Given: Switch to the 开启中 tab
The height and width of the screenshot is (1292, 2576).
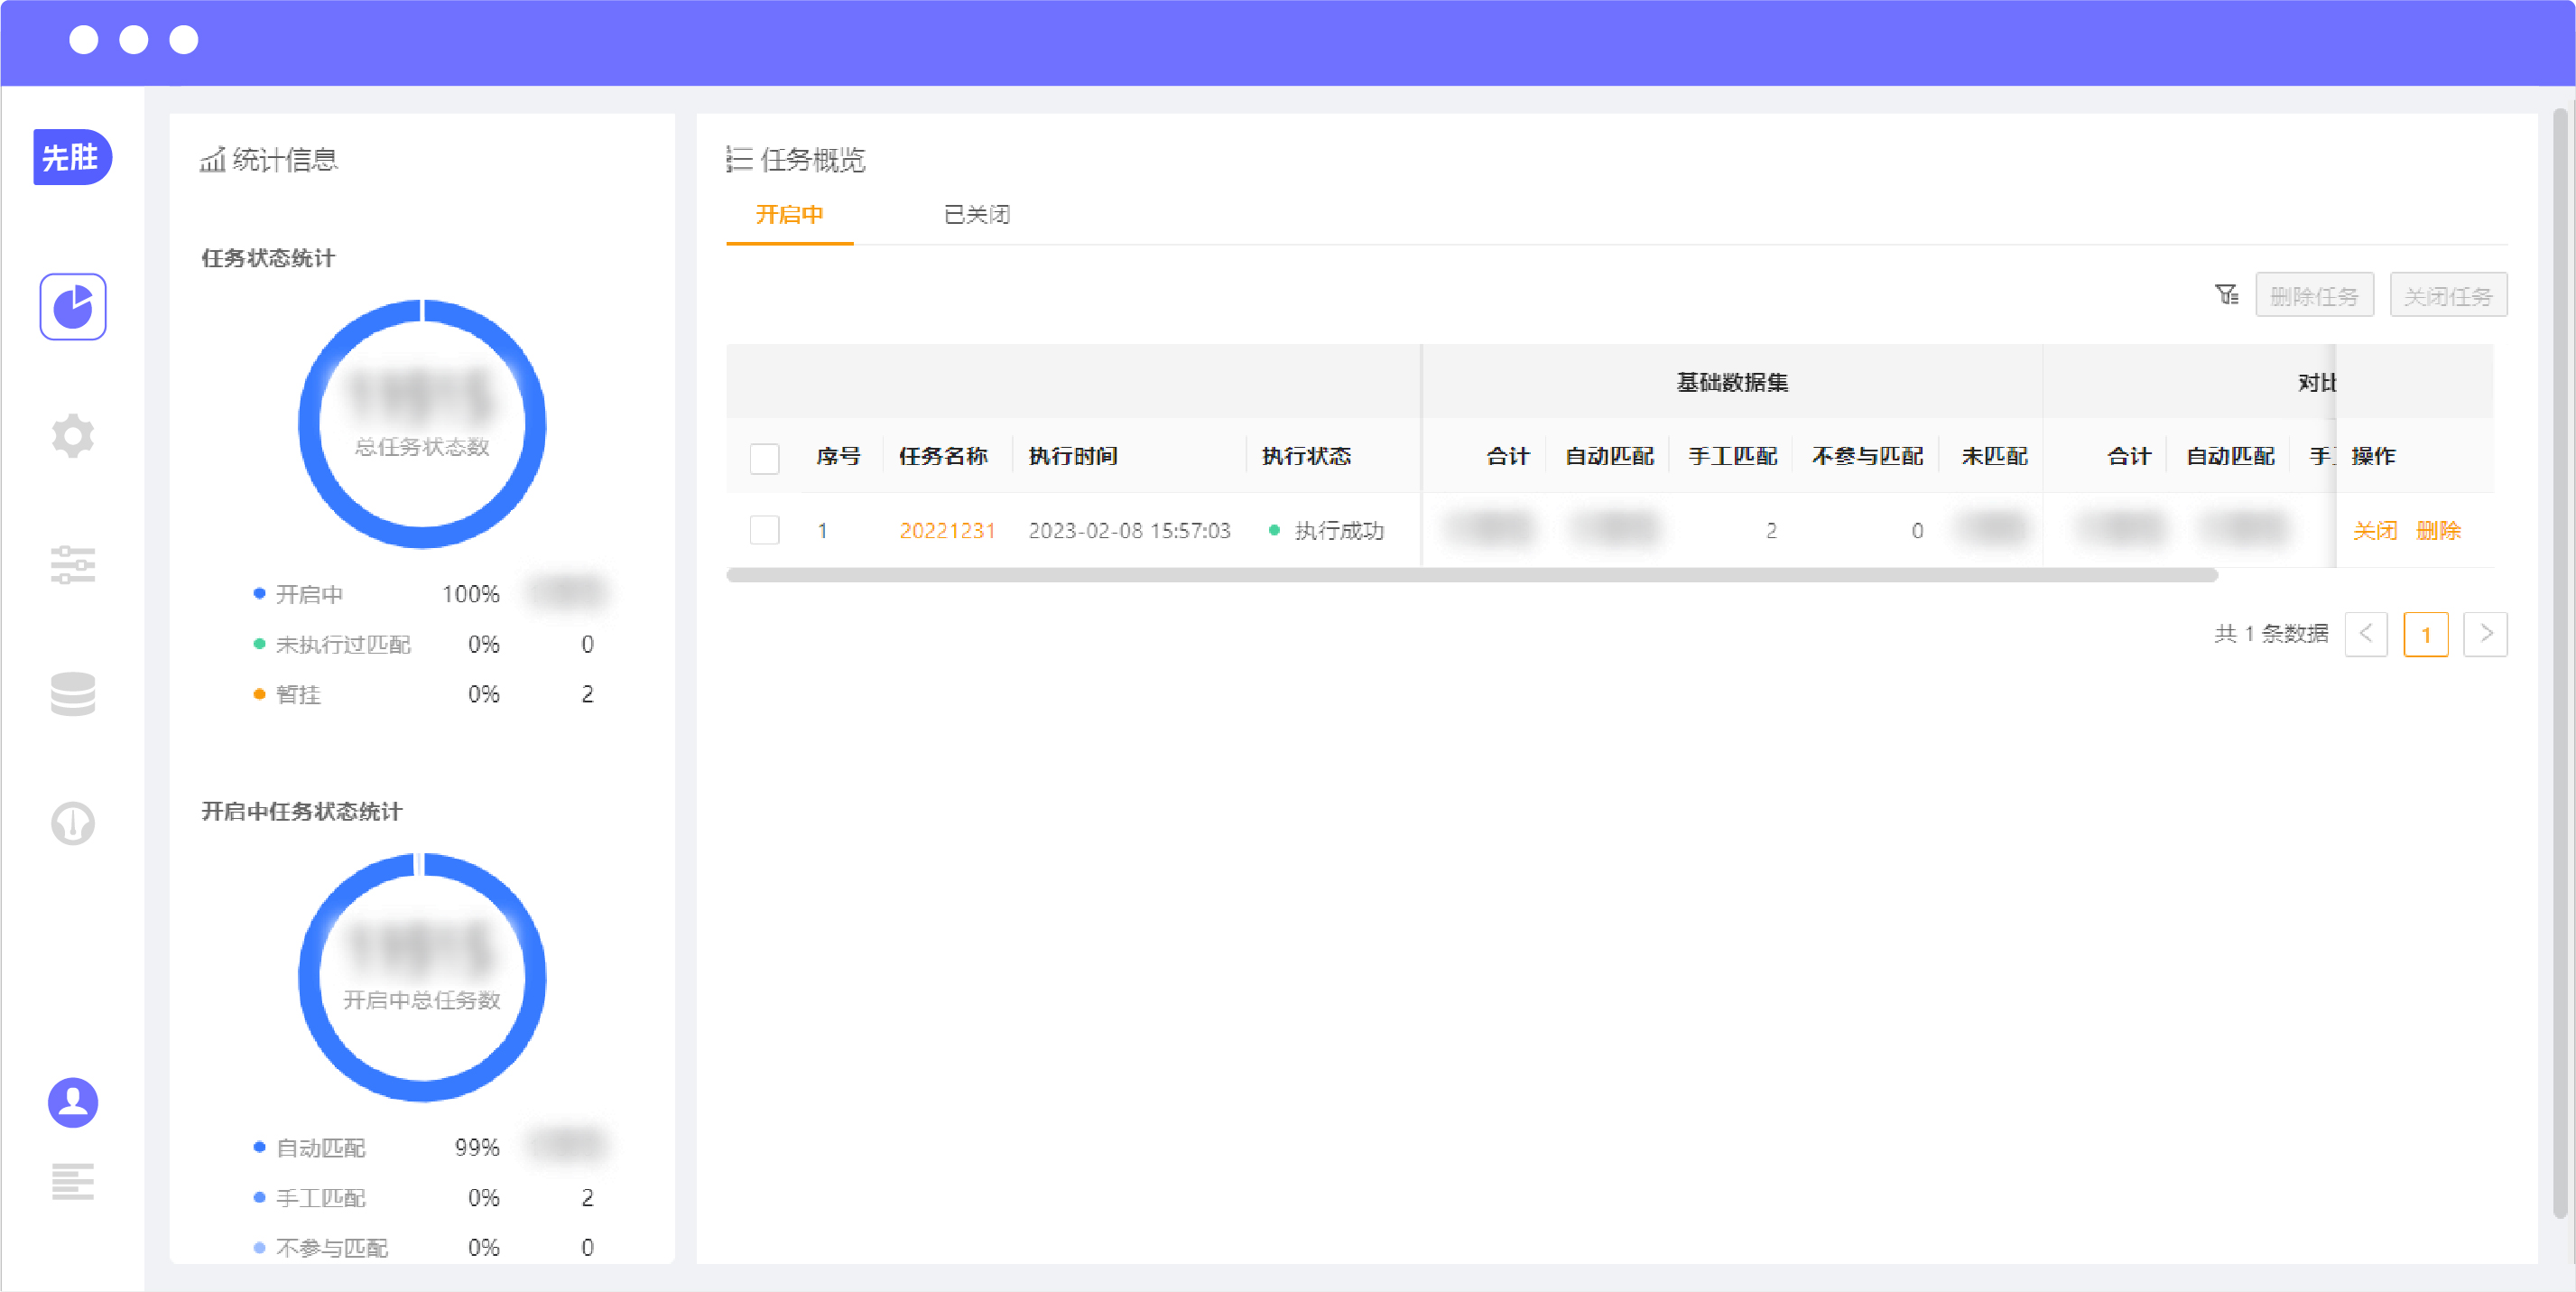Looking at the screenshot, I should click(788, 215).
